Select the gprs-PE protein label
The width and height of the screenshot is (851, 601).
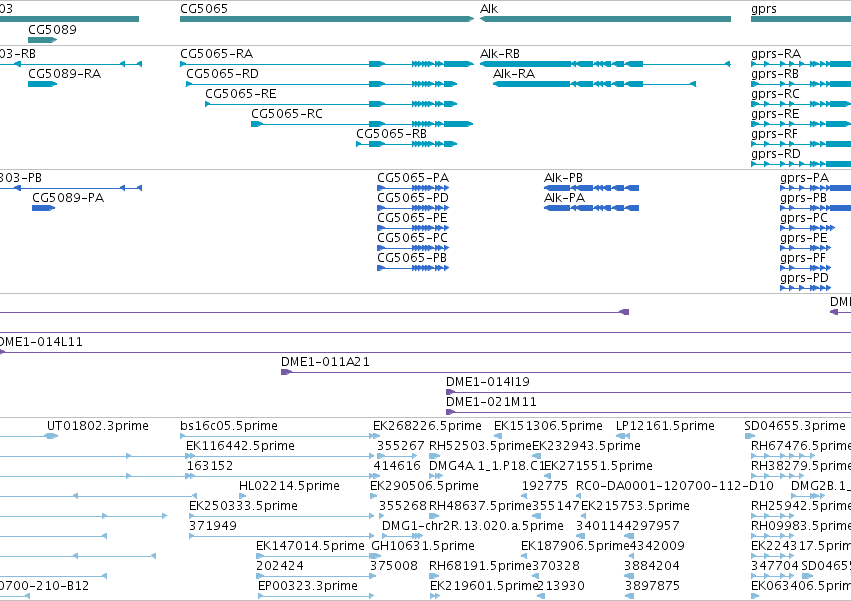pyautogui.click(x=804, y=238)
